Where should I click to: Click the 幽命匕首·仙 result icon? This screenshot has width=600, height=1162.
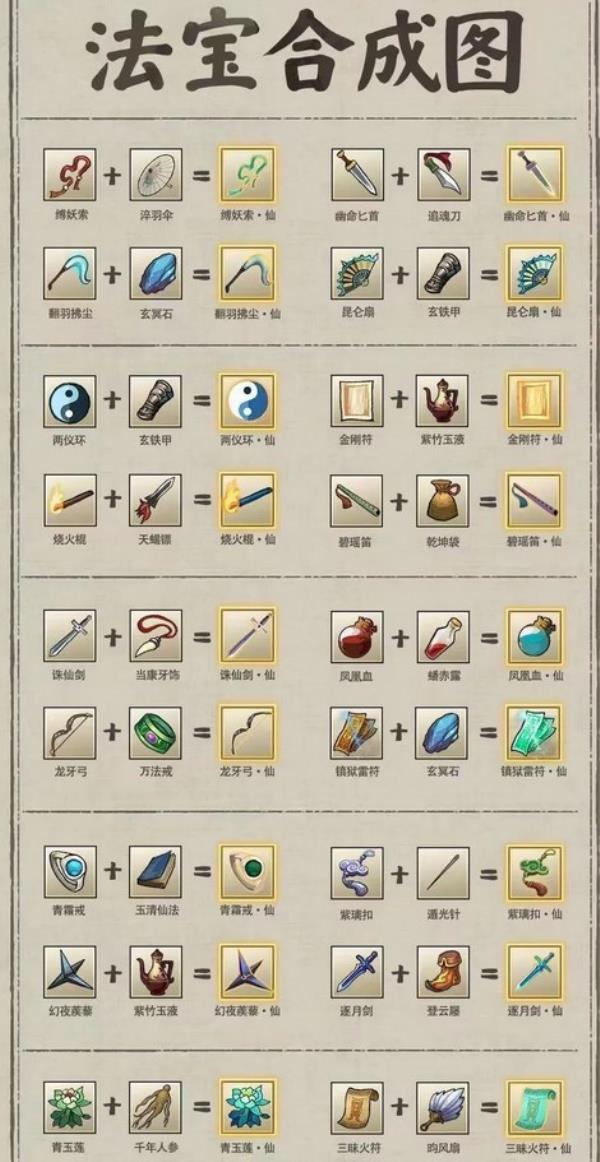click(x=535, y=174)
